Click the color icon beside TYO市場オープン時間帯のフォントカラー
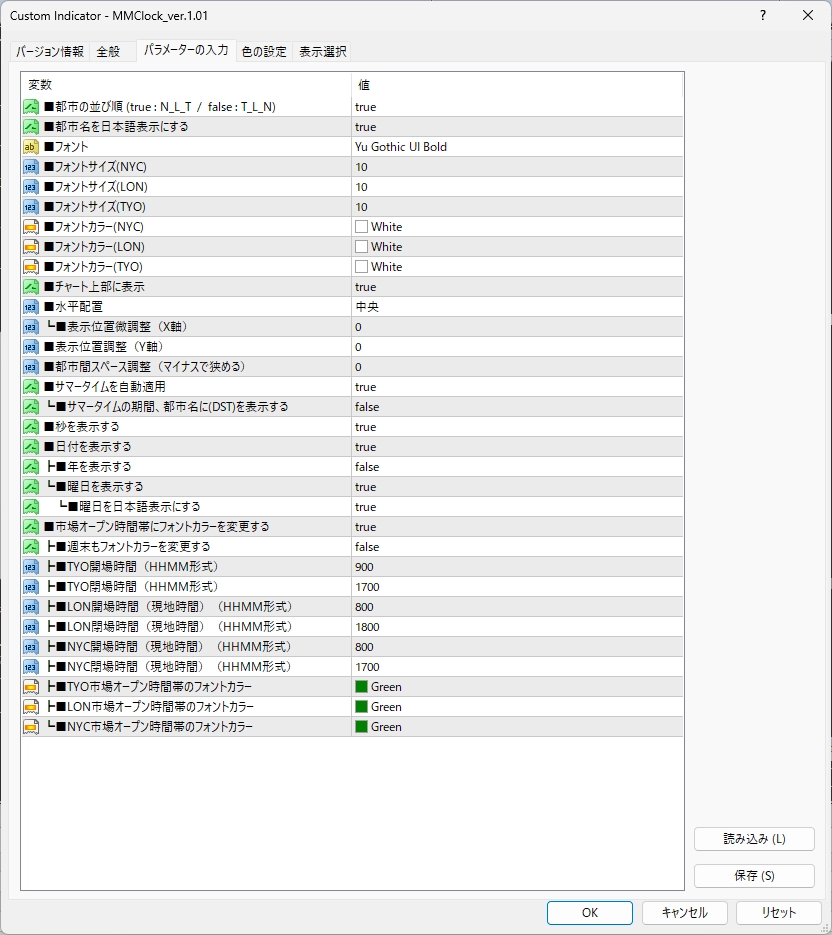The height and width of the screenshot is (935, 832). 31,687
